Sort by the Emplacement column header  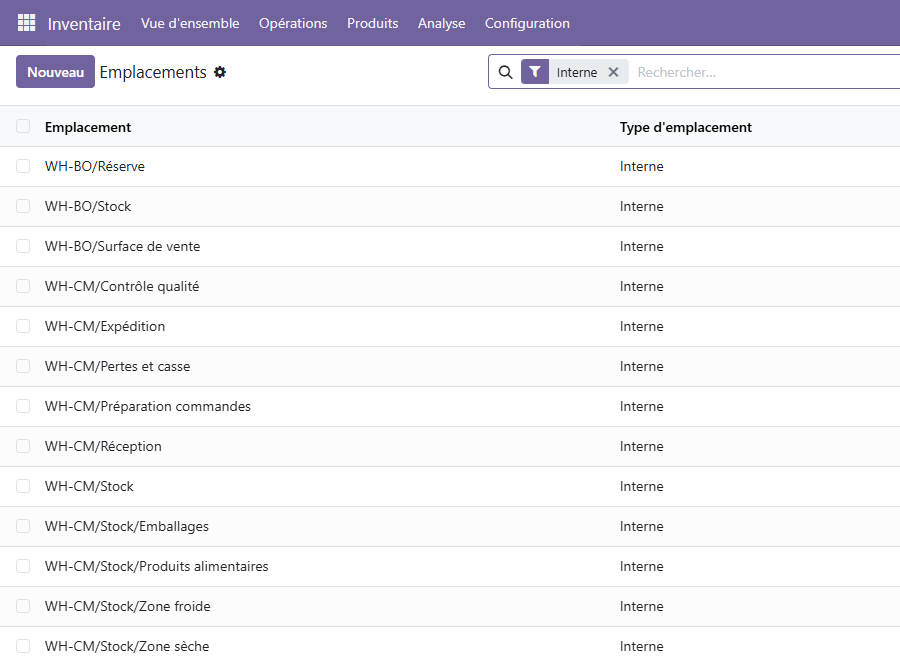[x=88, y=127]
